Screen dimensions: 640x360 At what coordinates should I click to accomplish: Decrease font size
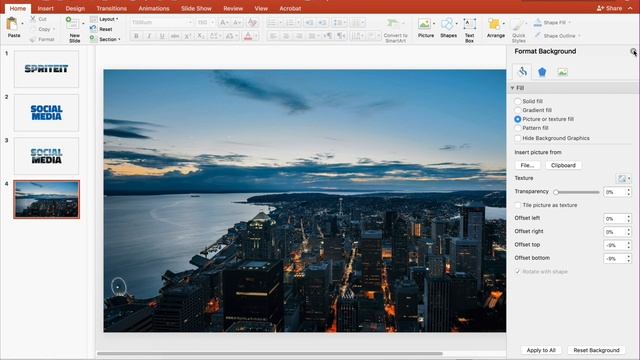237,22
